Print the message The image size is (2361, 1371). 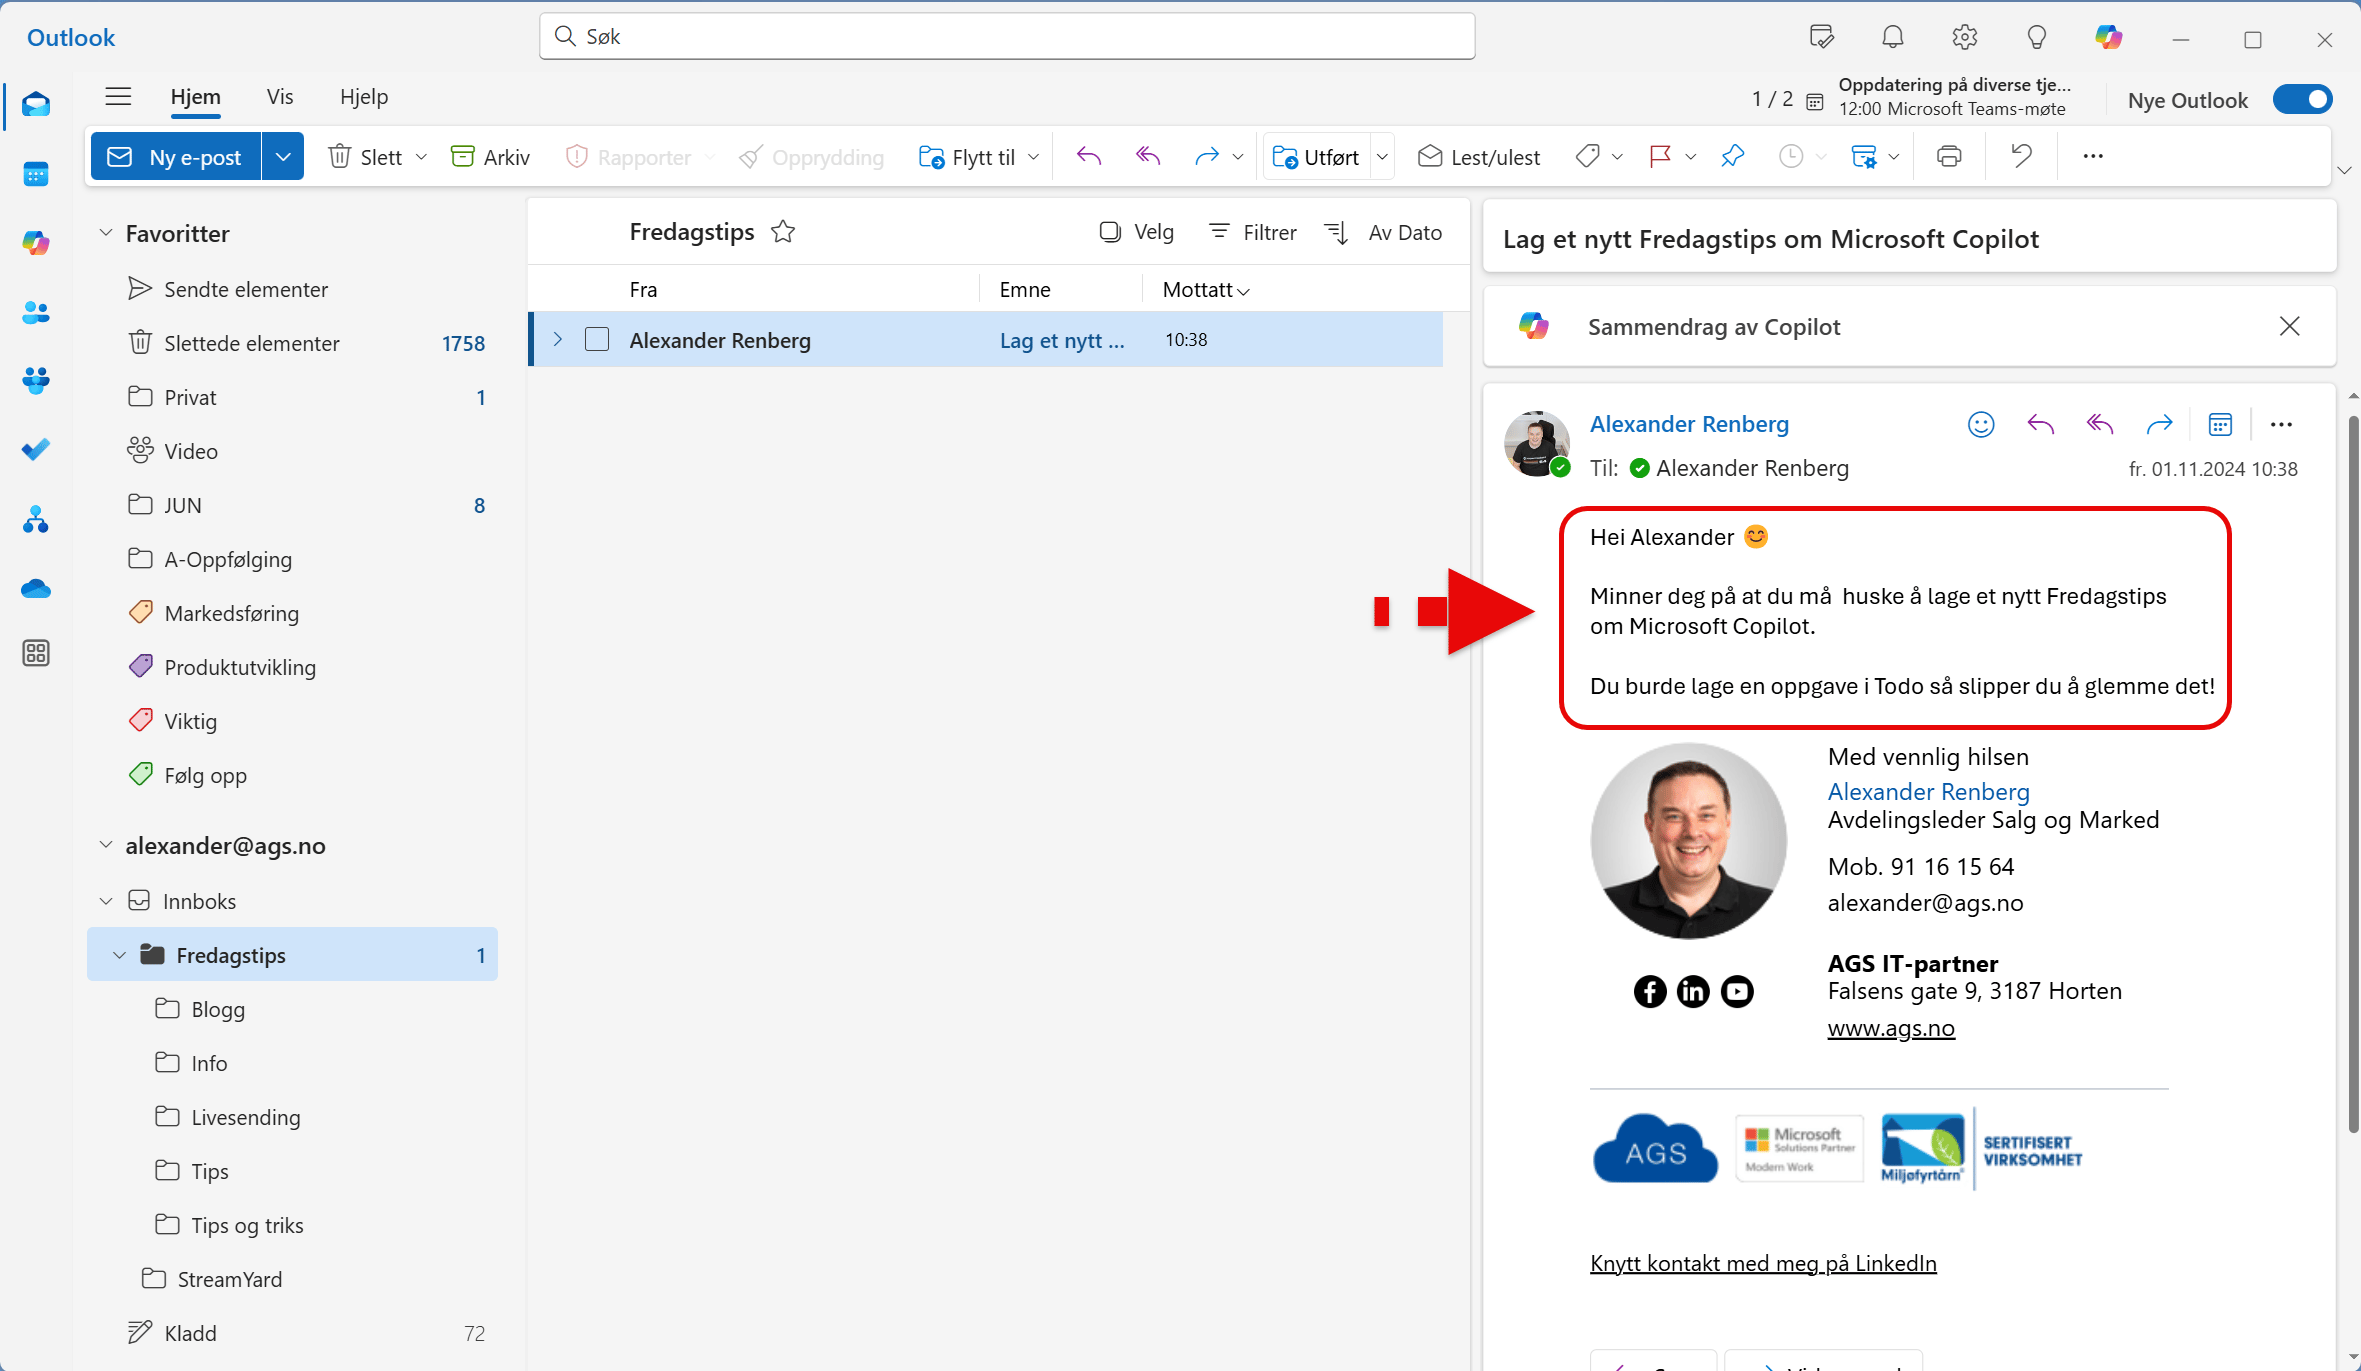1949,156
